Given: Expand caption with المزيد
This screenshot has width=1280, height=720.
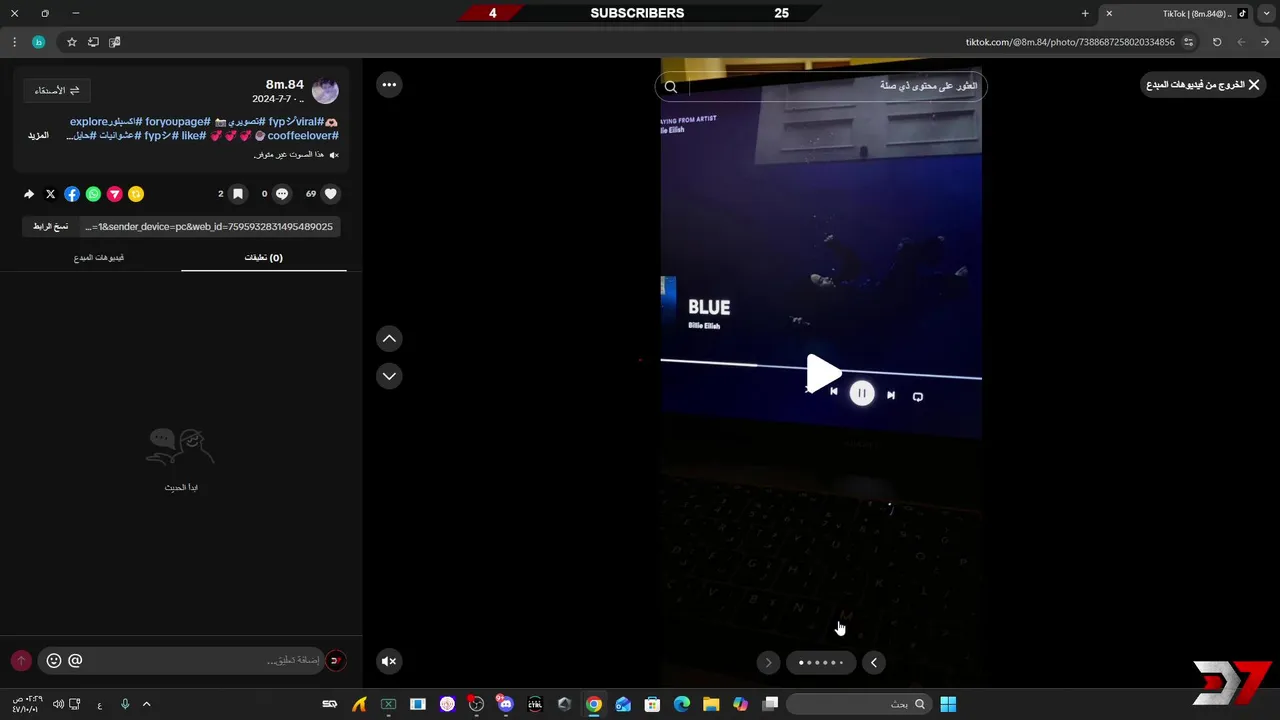Looking at the screenshot, I should point(38,135).
